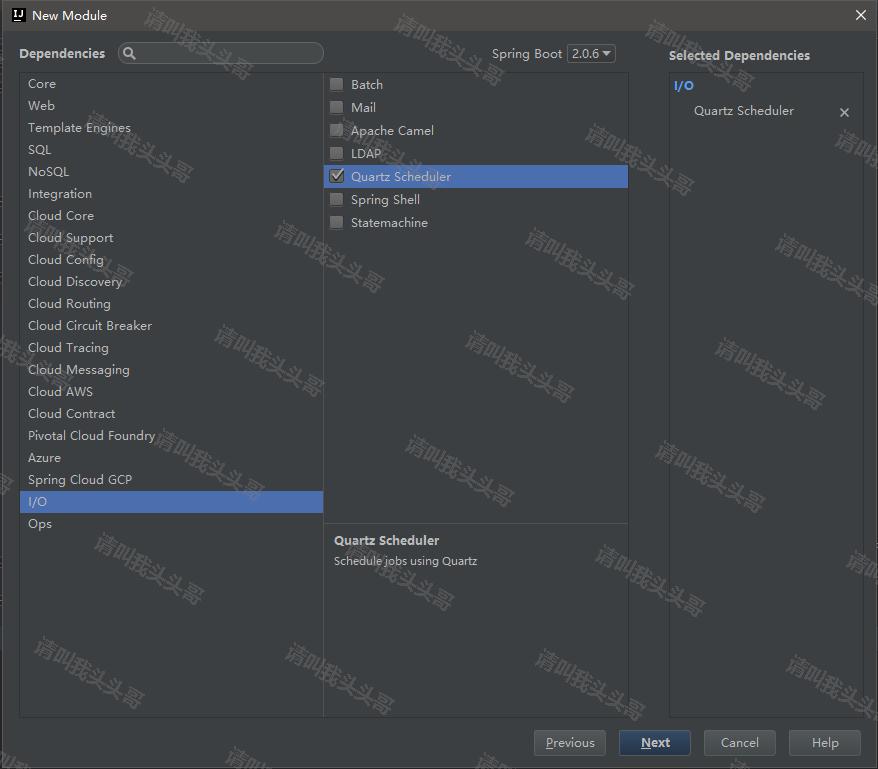Image resolution: width=878 pixels, height=769 pixels.
Task: Click the search magnifier icon
Action: [x=129, y=53]
